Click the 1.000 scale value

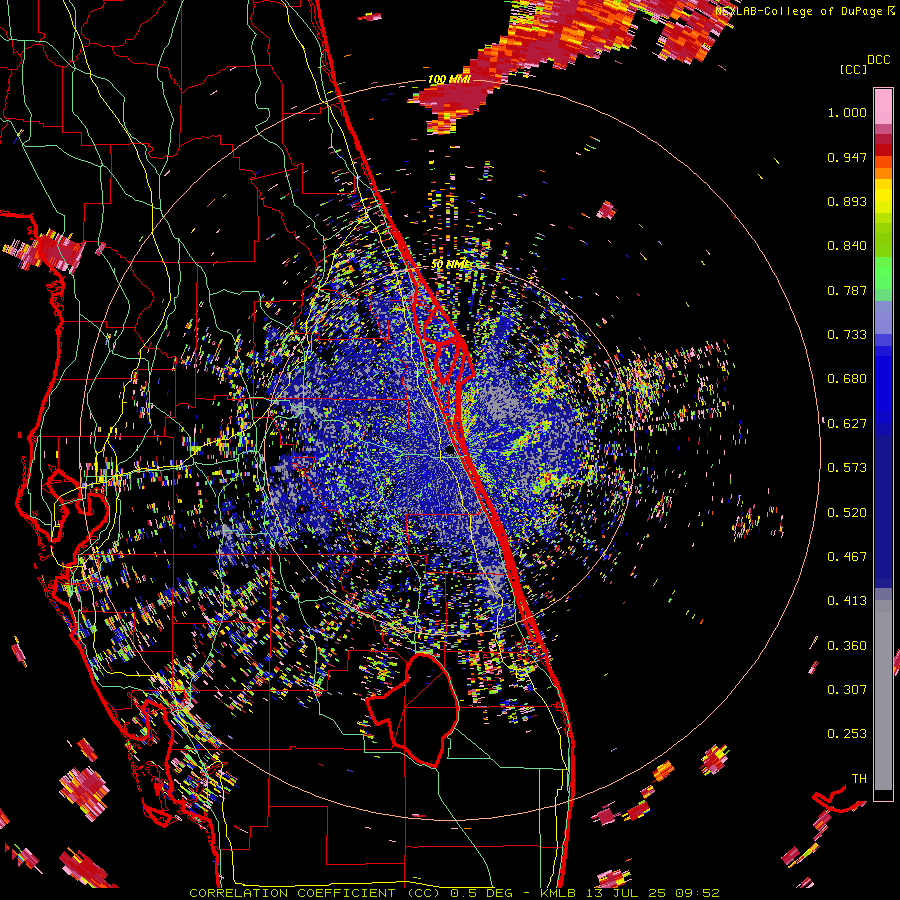click(x=847, y=112)
